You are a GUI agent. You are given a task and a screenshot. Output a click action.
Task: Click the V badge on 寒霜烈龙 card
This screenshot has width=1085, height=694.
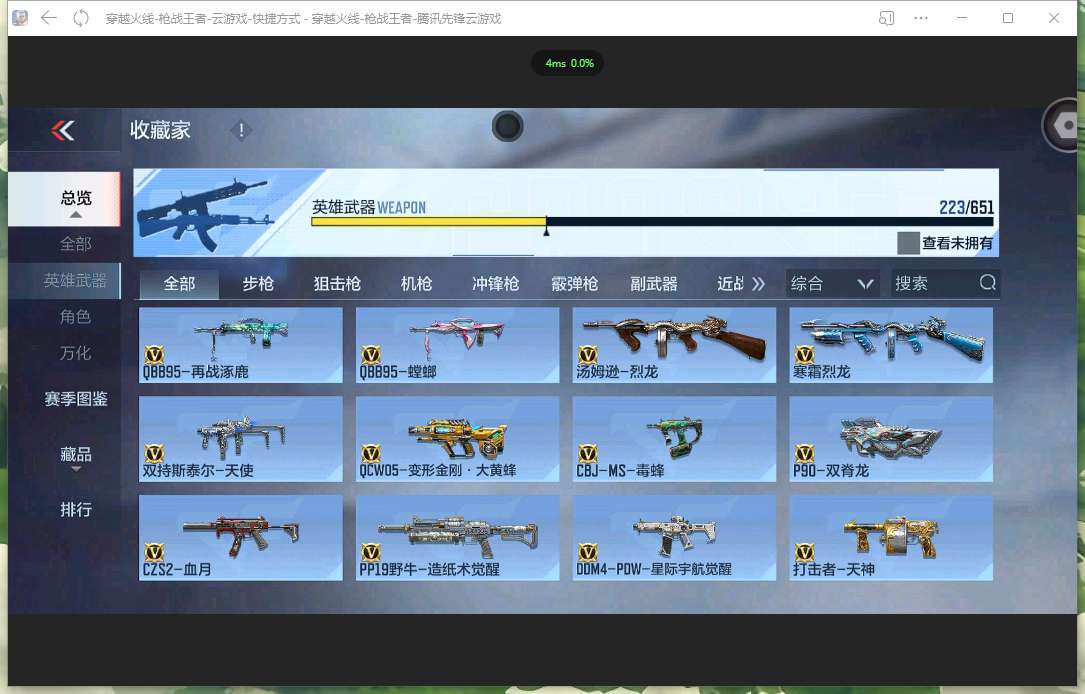coord(804,355)
